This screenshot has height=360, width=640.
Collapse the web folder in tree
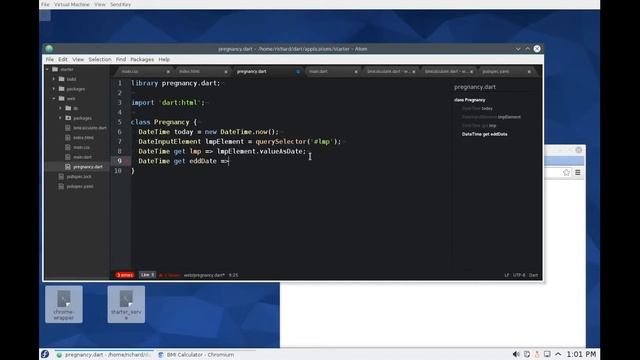[x=54, y=99]
